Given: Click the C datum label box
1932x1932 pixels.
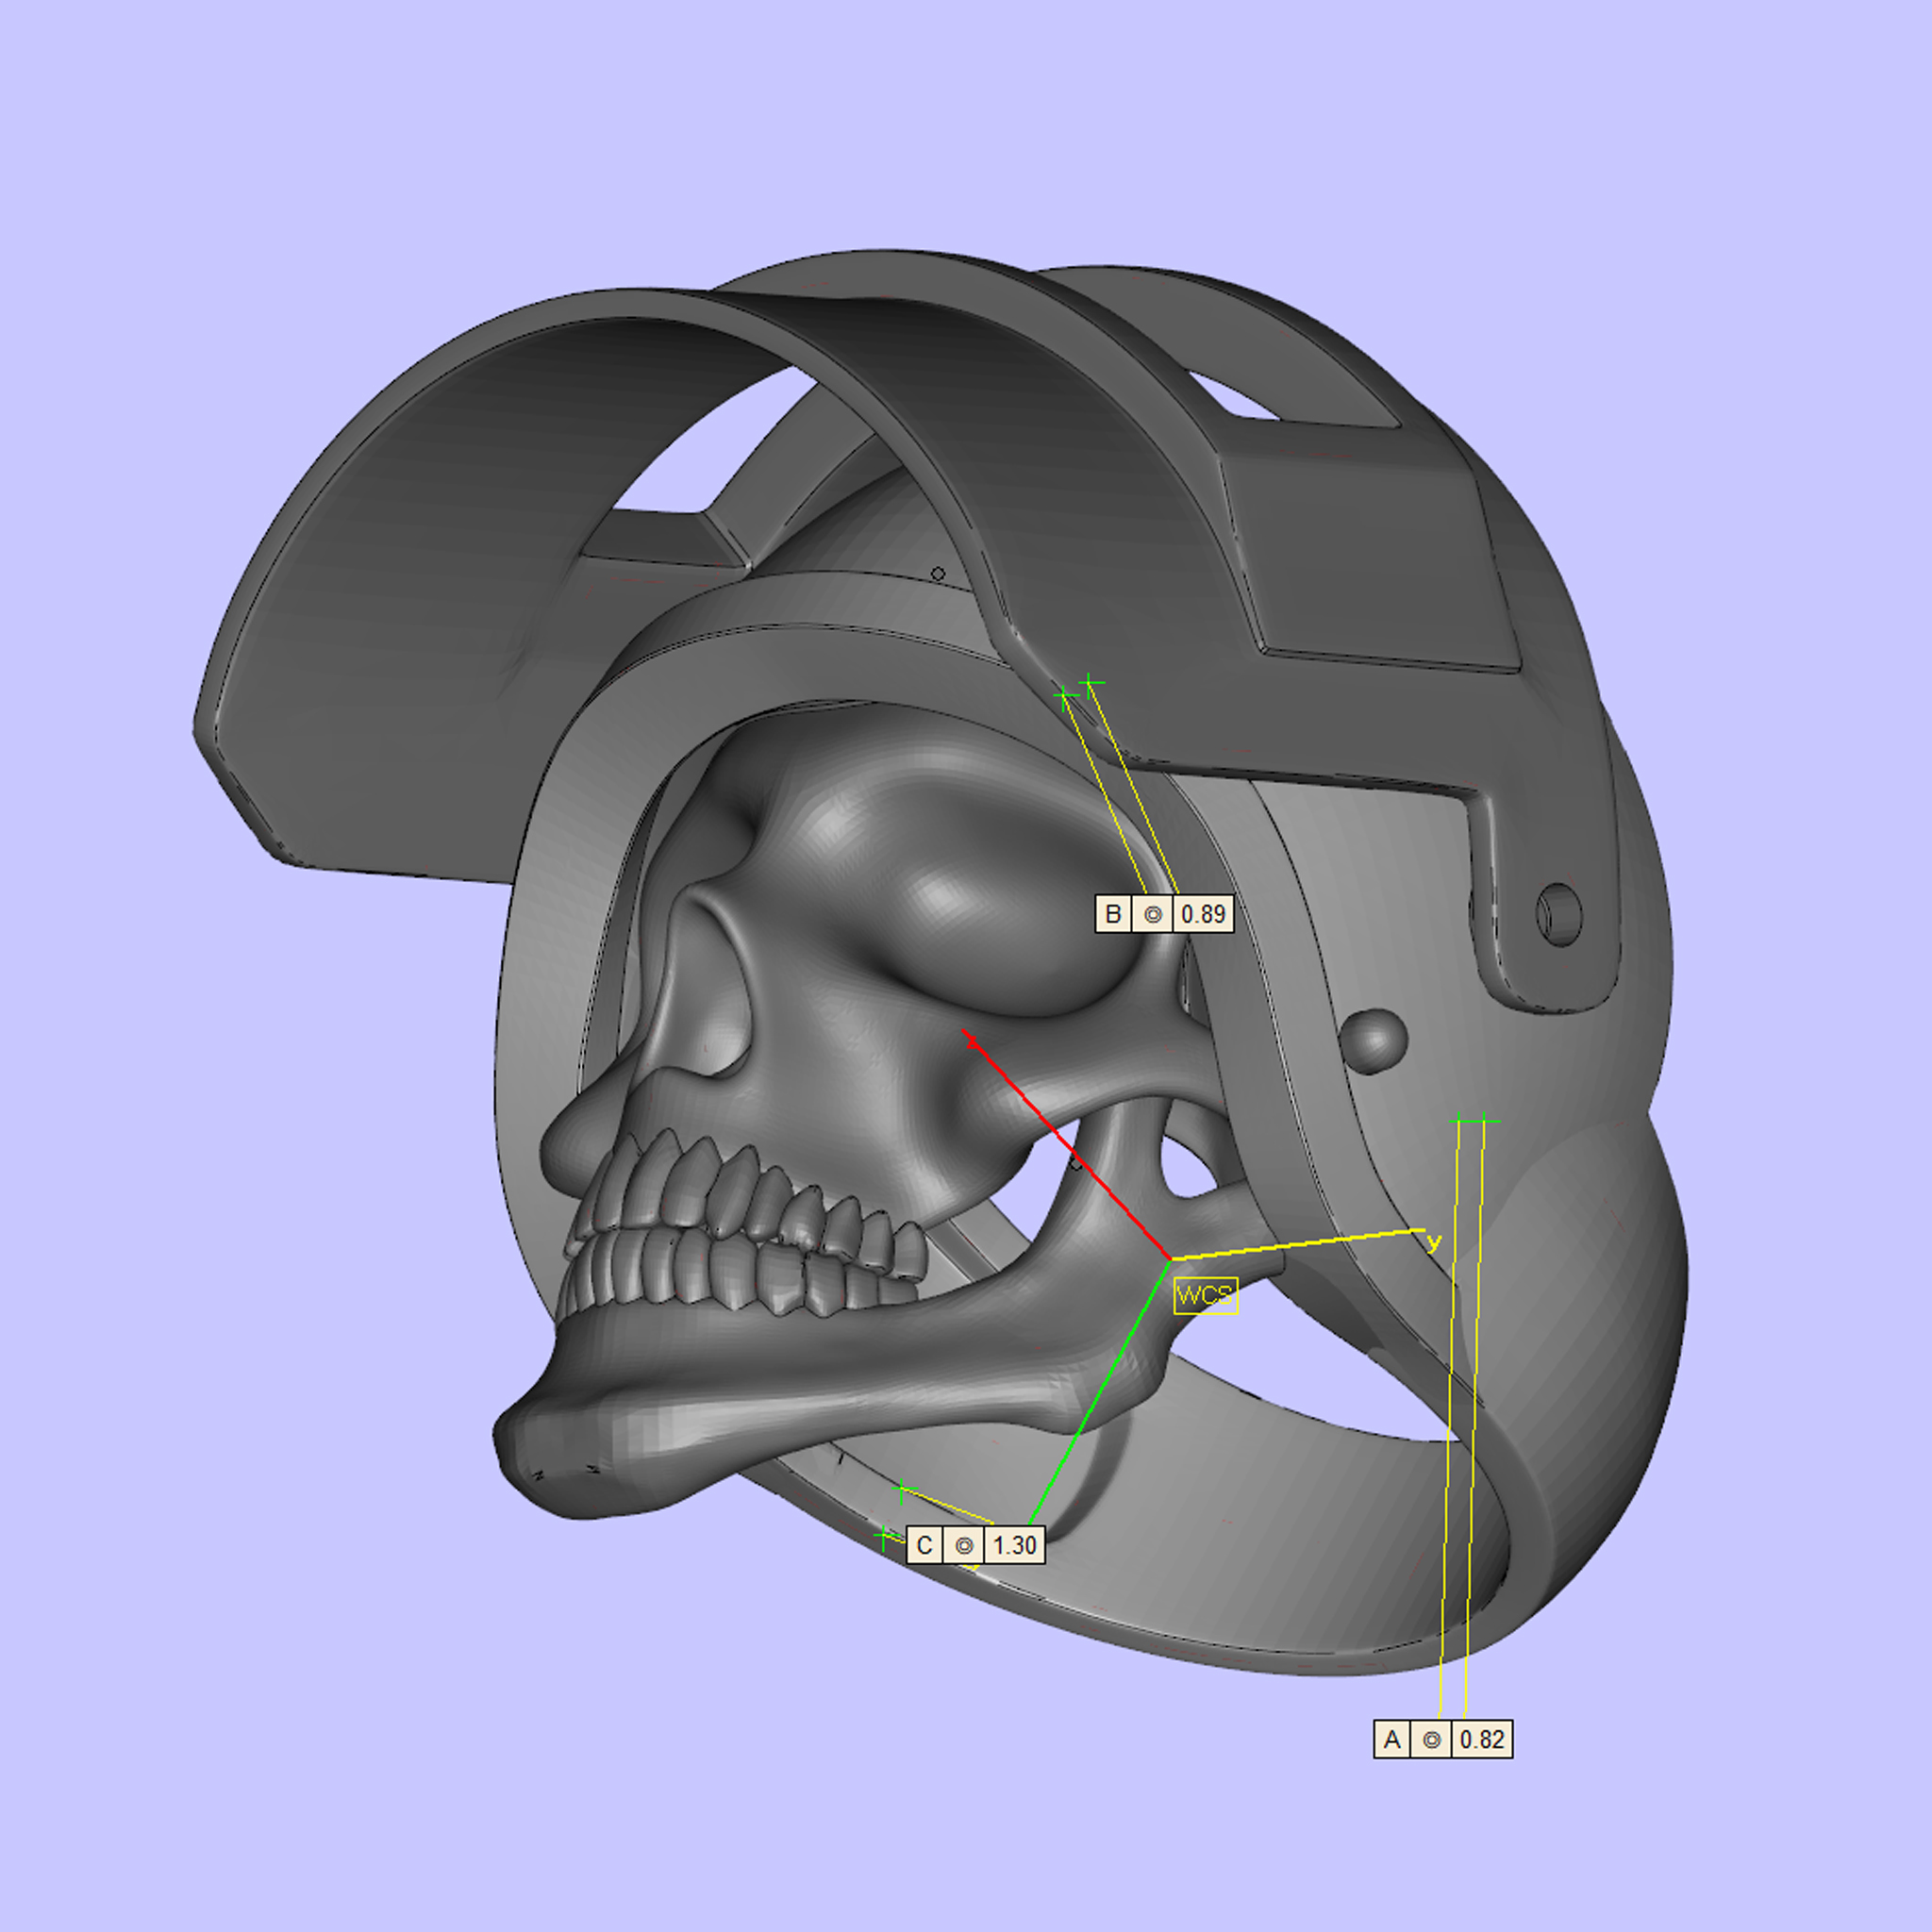Looking at the screenshot, I should tap(924, 1545).
